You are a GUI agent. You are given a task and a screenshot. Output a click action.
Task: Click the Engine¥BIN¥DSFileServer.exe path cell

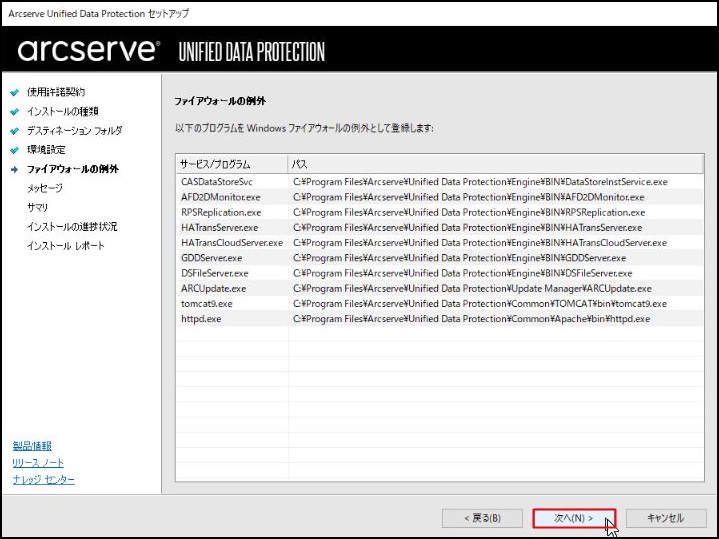pos(462,273)
